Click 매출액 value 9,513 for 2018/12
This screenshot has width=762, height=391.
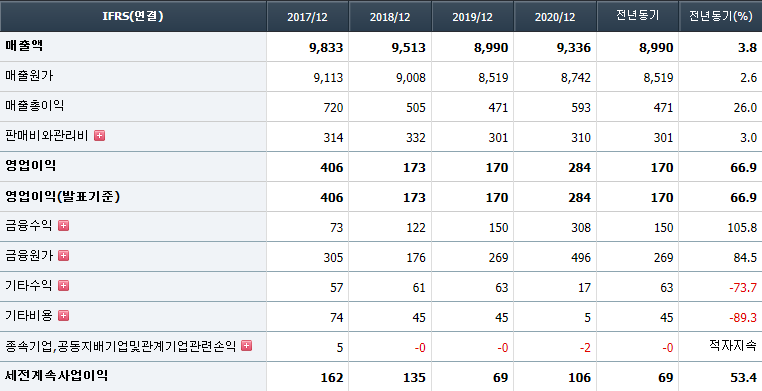pyautogui.click(x=408, y=48)
